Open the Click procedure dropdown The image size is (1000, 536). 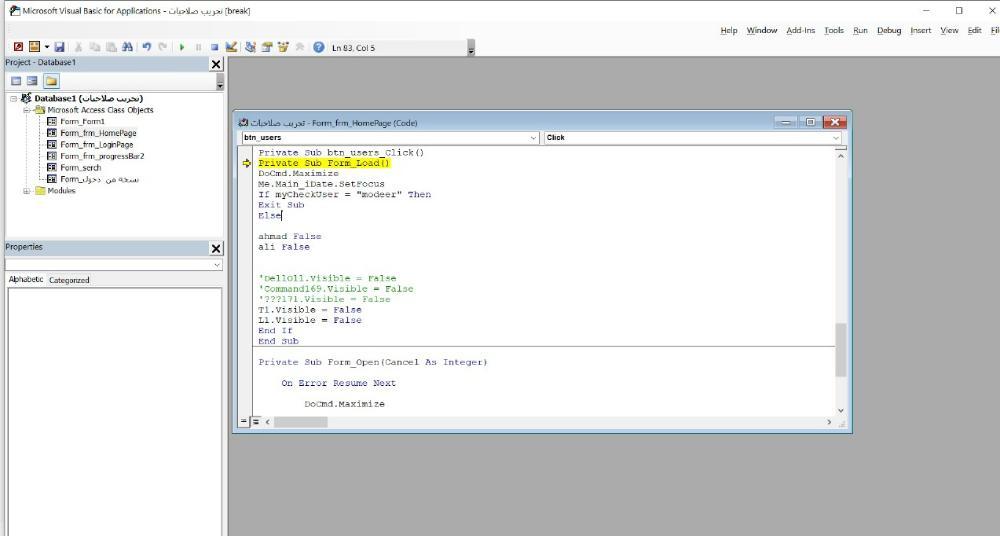(x=835, y=137)
